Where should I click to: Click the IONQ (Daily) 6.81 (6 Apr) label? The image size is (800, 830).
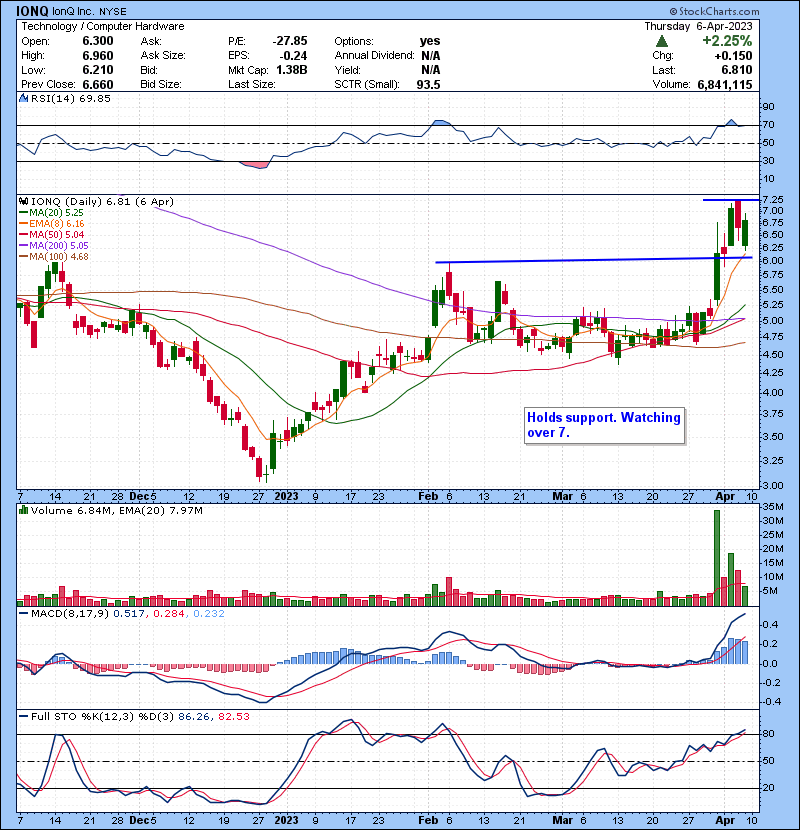tap(102, 201)
